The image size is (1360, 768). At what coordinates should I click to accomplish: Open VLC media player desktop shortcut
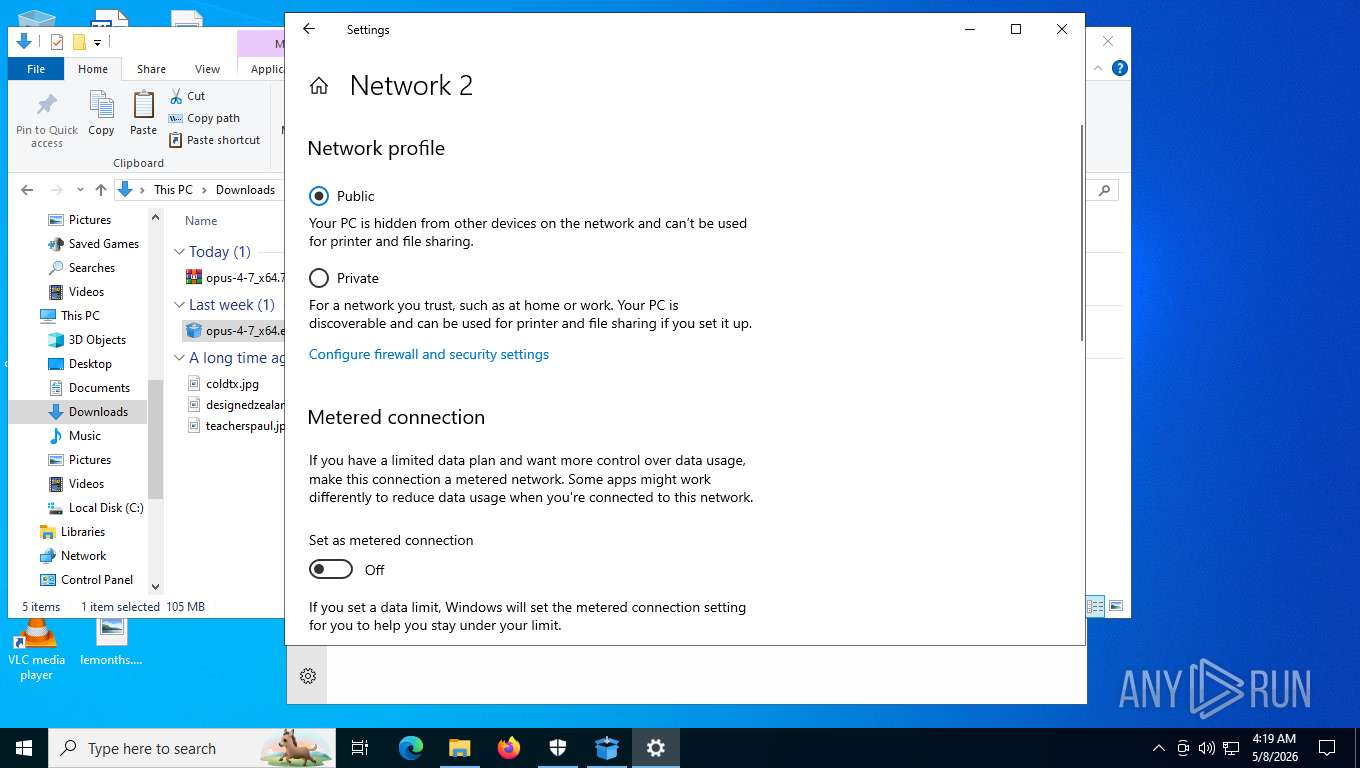pos(37,650)
